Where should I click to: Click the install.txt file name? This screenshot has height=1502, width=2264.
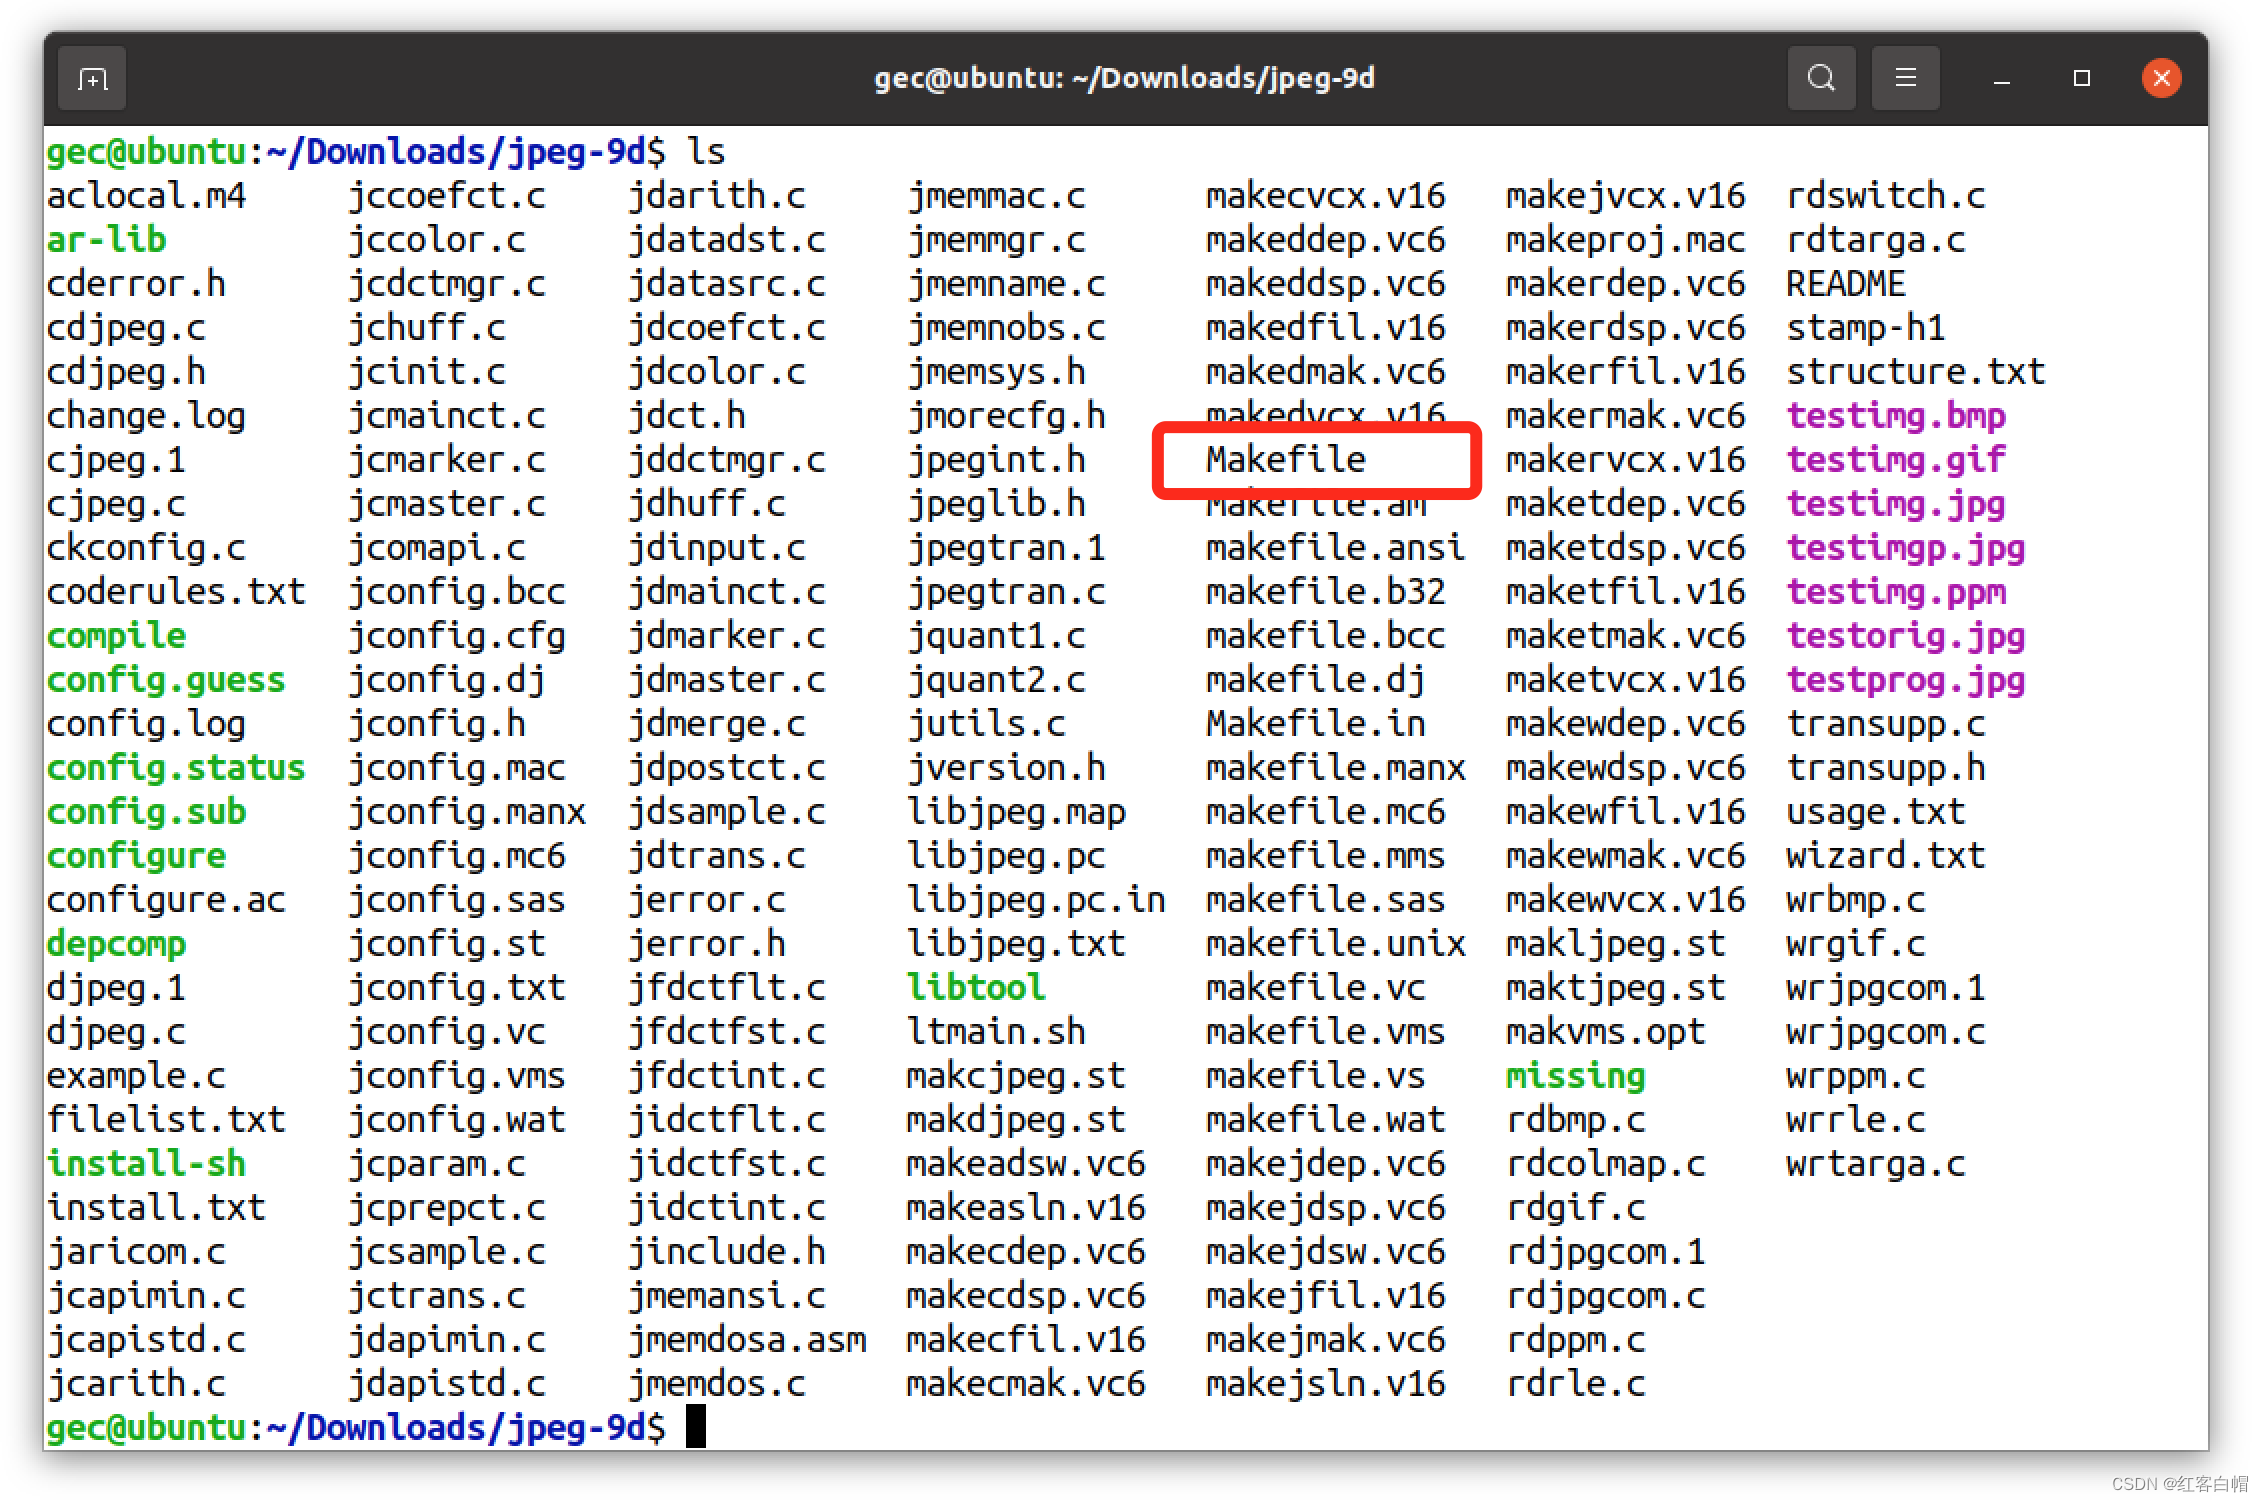click(156, 1208)
